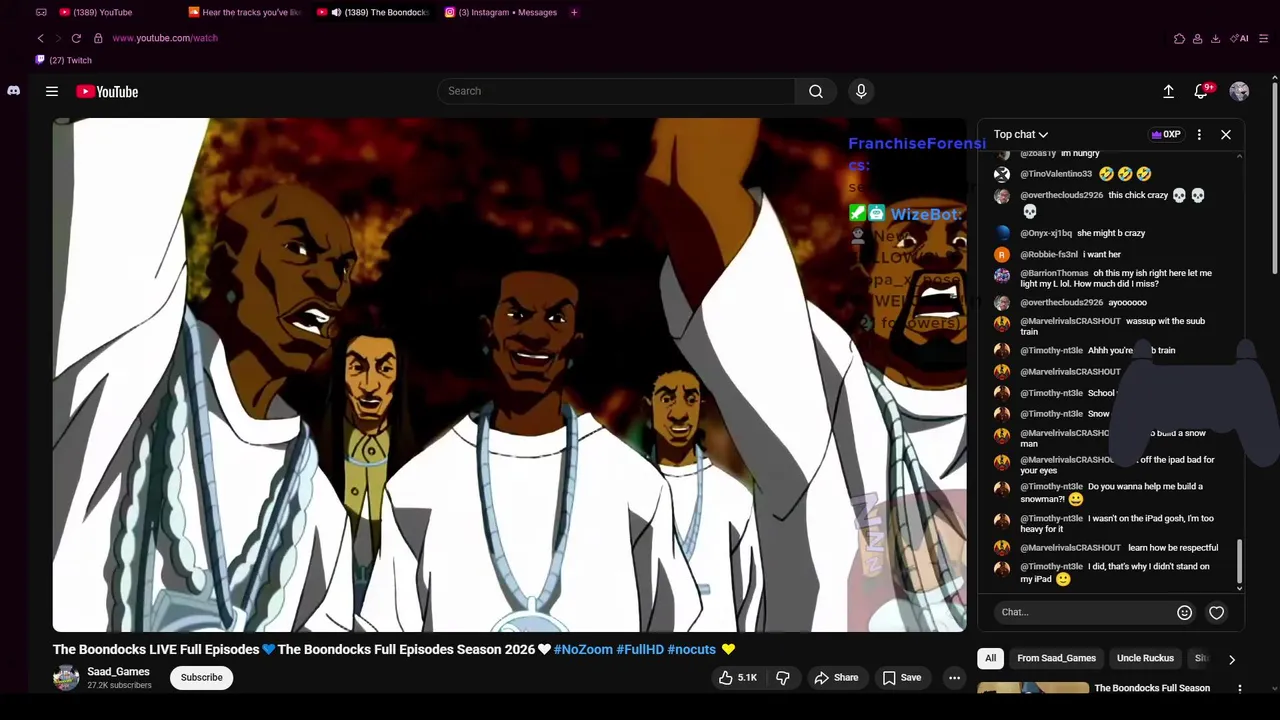Toggle the browser sidebar panel icon

pos(41,12)
